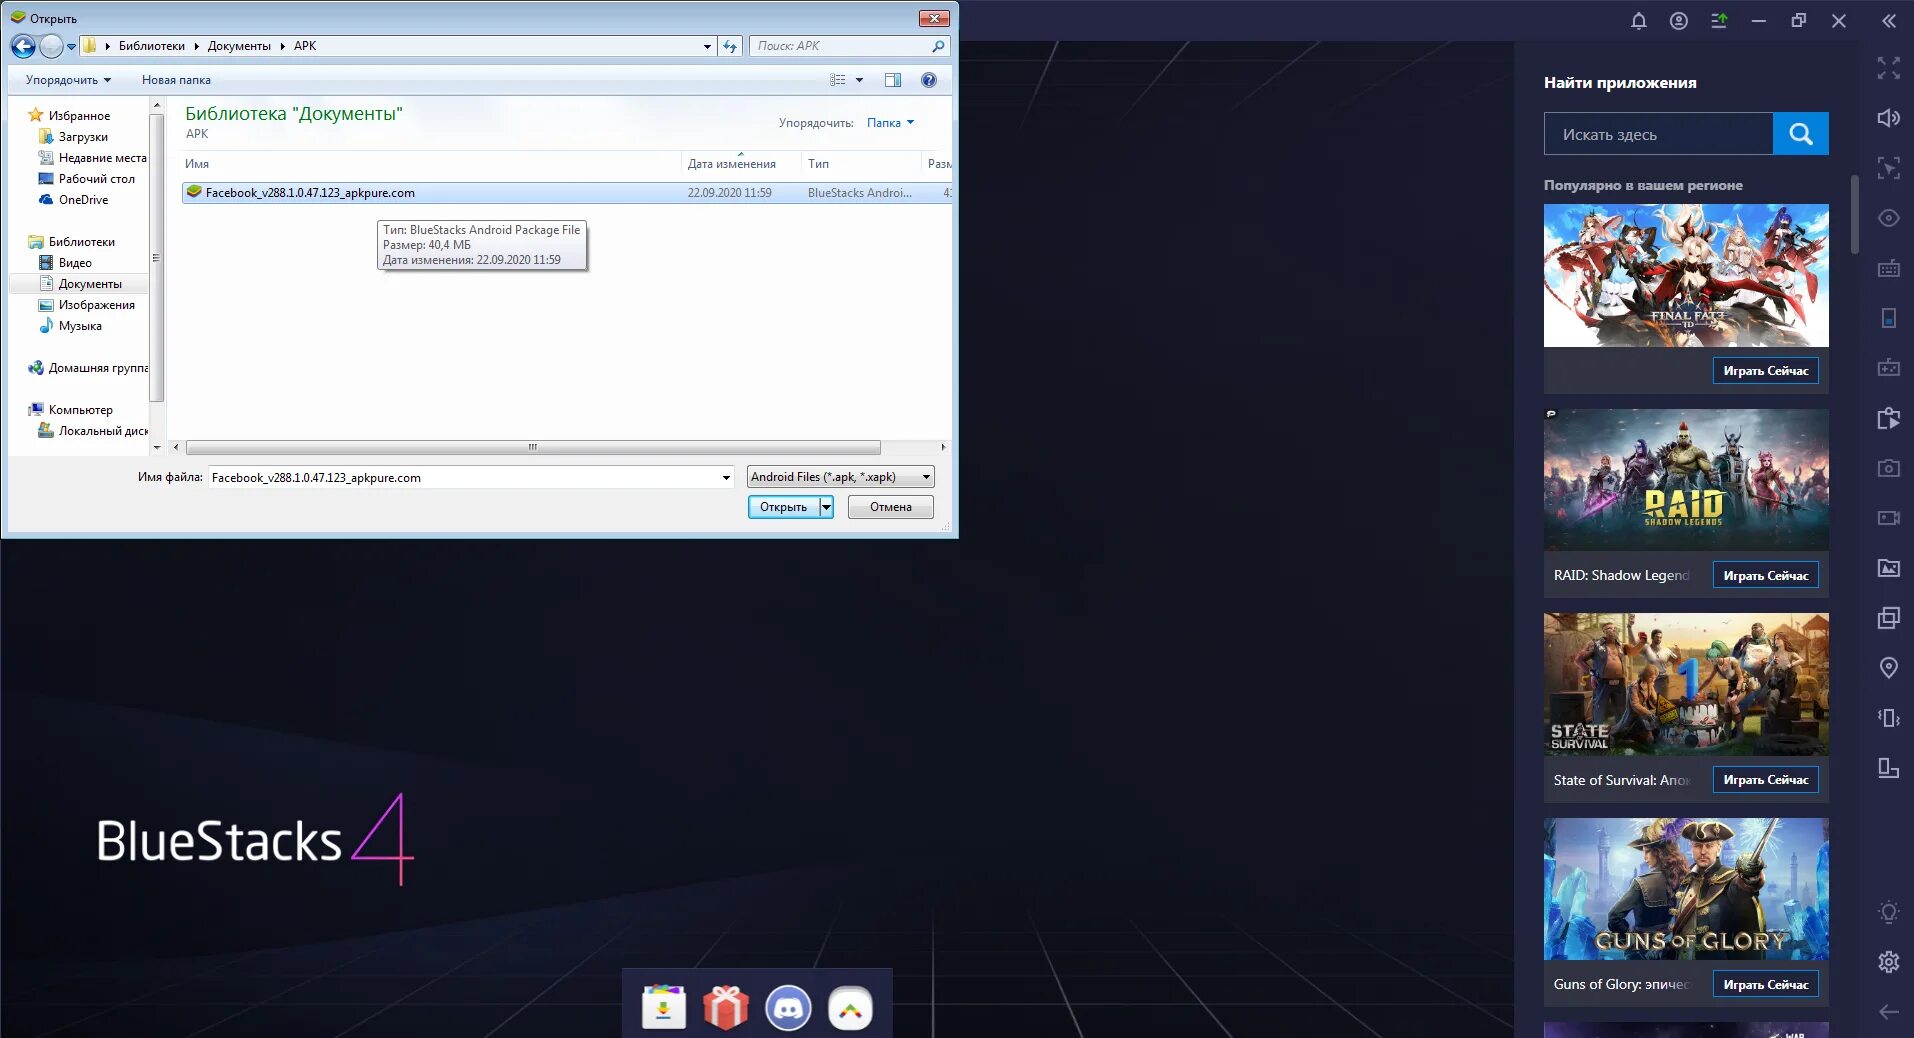Start video recording from sidebar icon

pyautogui.click(x=1888, y=518)
